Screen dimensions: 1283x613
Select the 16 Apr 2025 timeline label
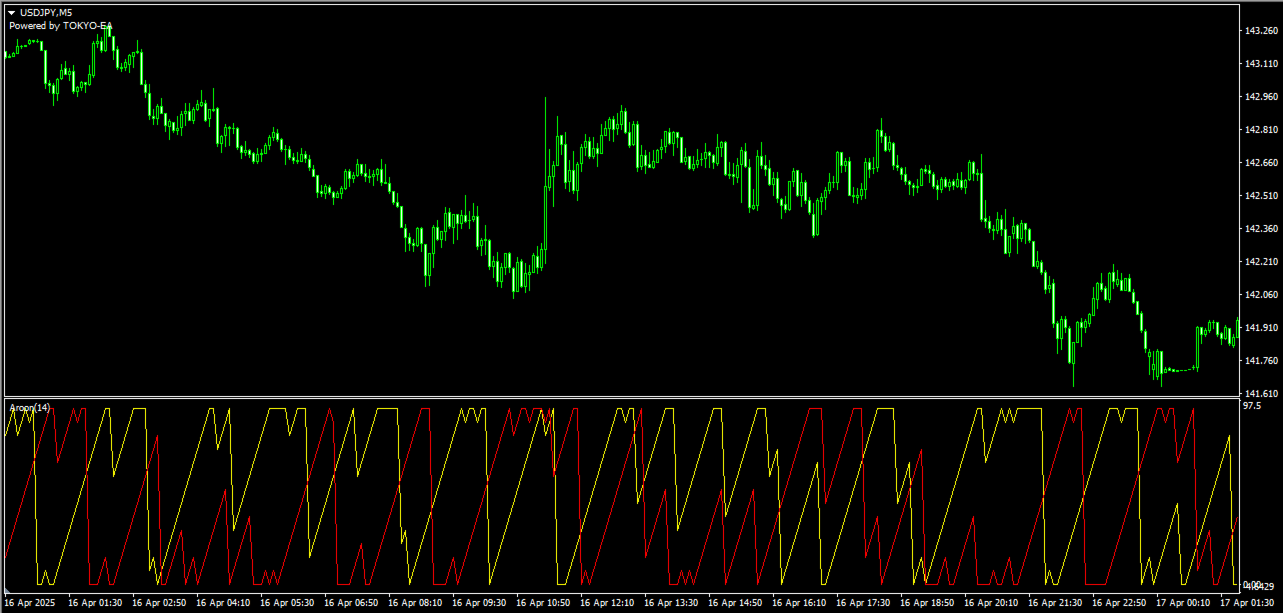pyautogui.click(x=28, y=603)
